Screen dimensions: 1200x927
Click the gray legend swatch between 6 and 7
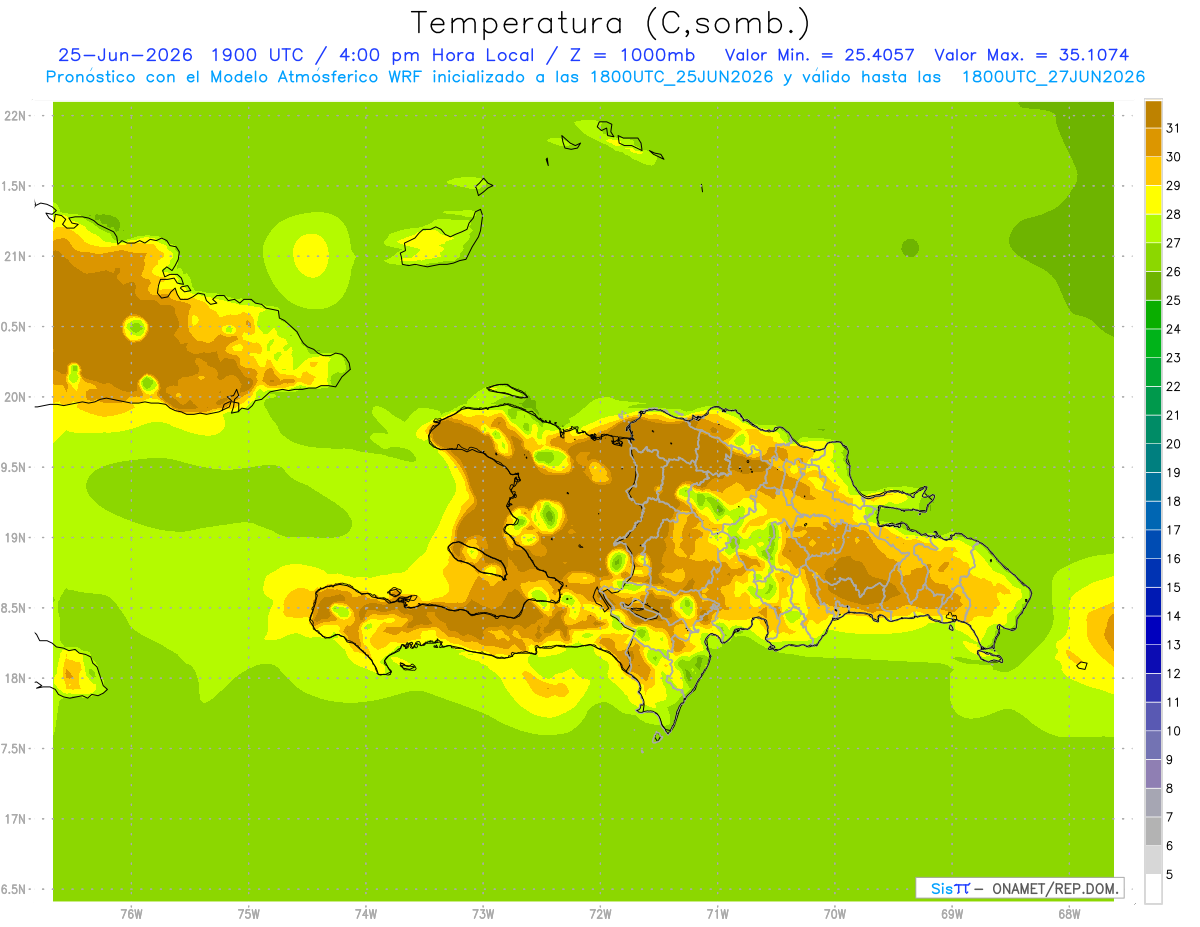click(1153, 831)
